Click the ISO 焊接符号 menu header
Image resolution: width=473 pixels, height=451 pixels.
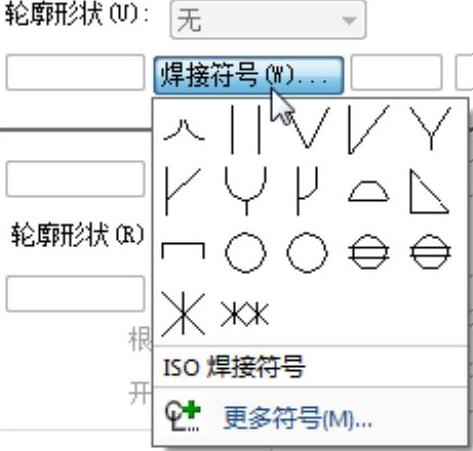[234, 367]
